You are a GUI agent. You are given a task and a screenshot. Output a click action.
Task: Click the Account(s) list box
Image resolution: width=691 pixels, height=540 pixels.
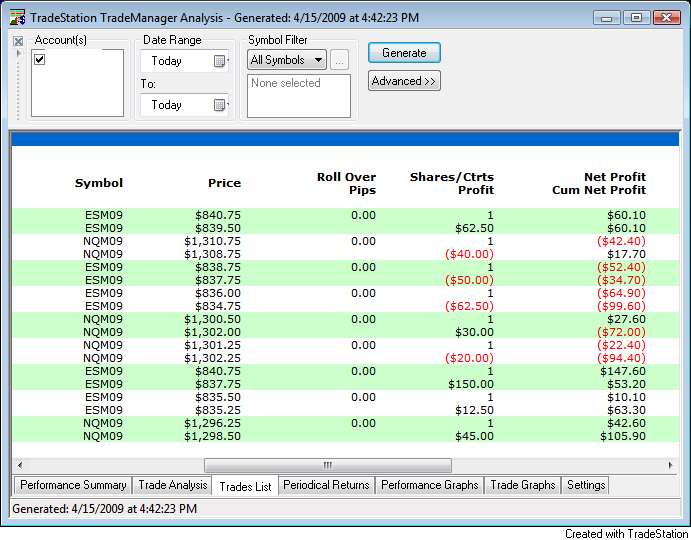pyautogui.click(x=78, y=83)
